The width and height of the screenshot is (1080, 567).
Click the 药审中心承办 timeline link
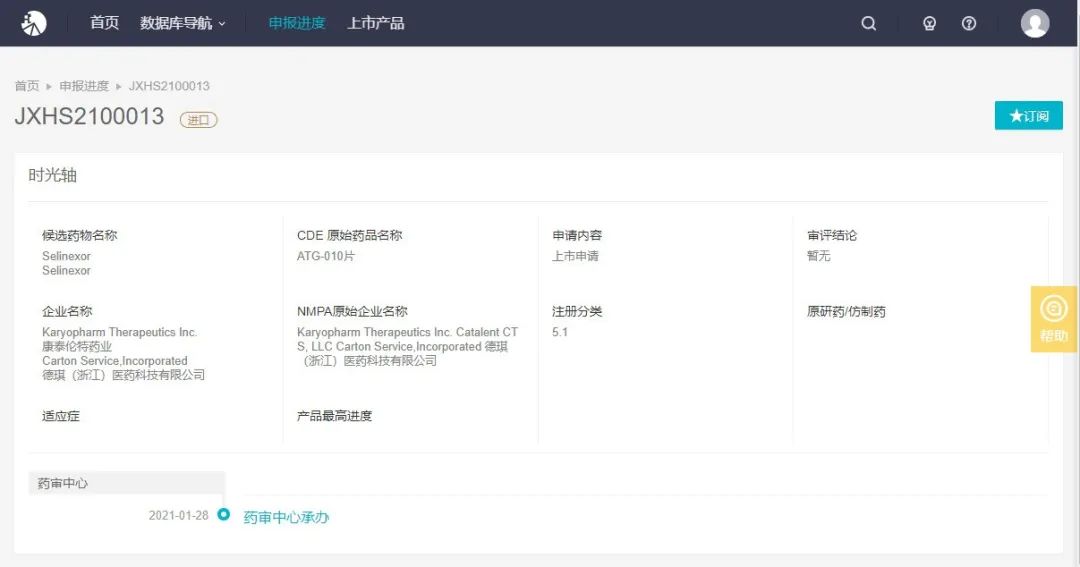coord(286,517)
